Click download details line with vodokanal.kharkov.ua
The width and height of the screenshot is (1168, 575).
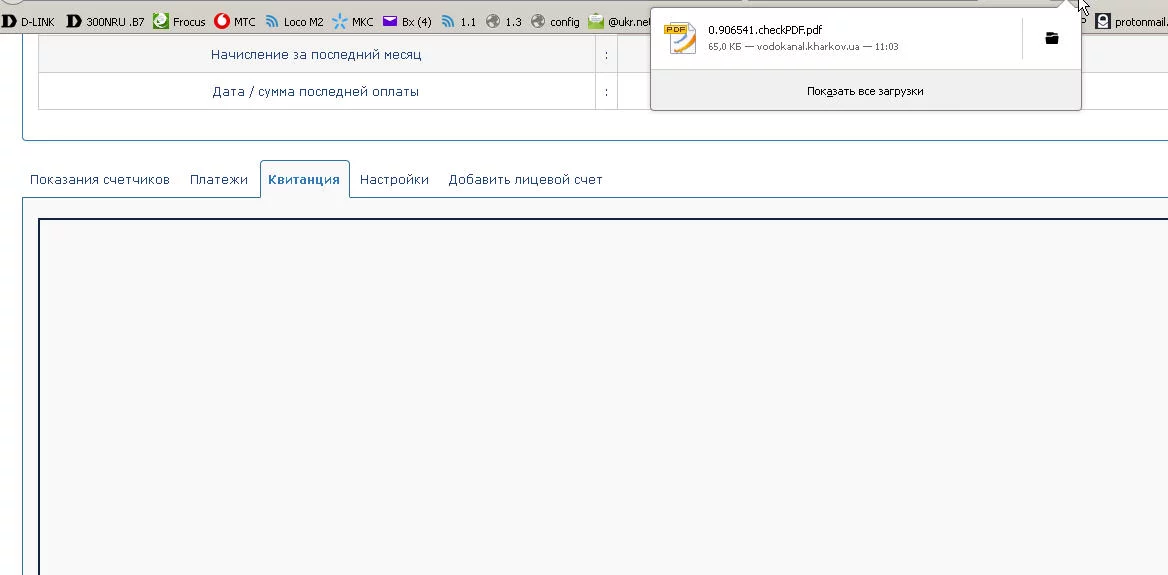803,47
